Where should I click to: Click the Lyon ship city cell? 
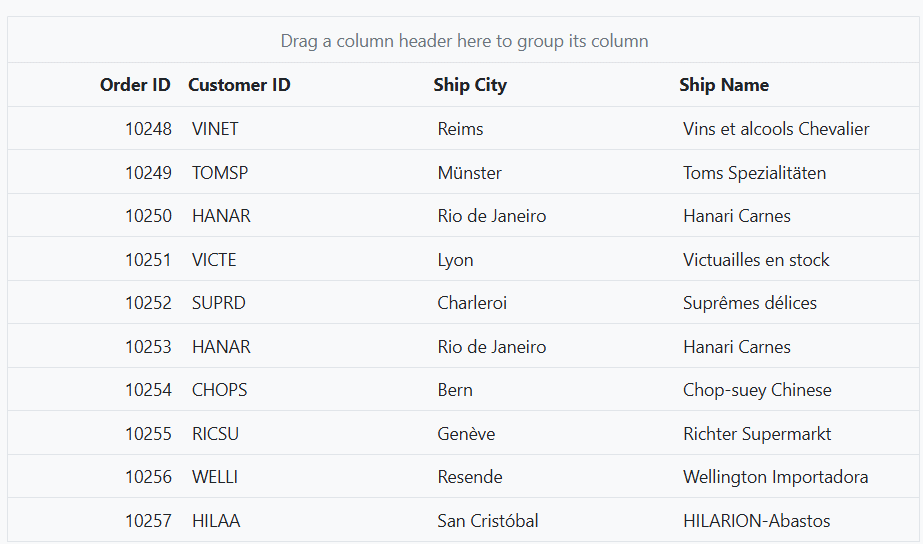coord(455,260)
